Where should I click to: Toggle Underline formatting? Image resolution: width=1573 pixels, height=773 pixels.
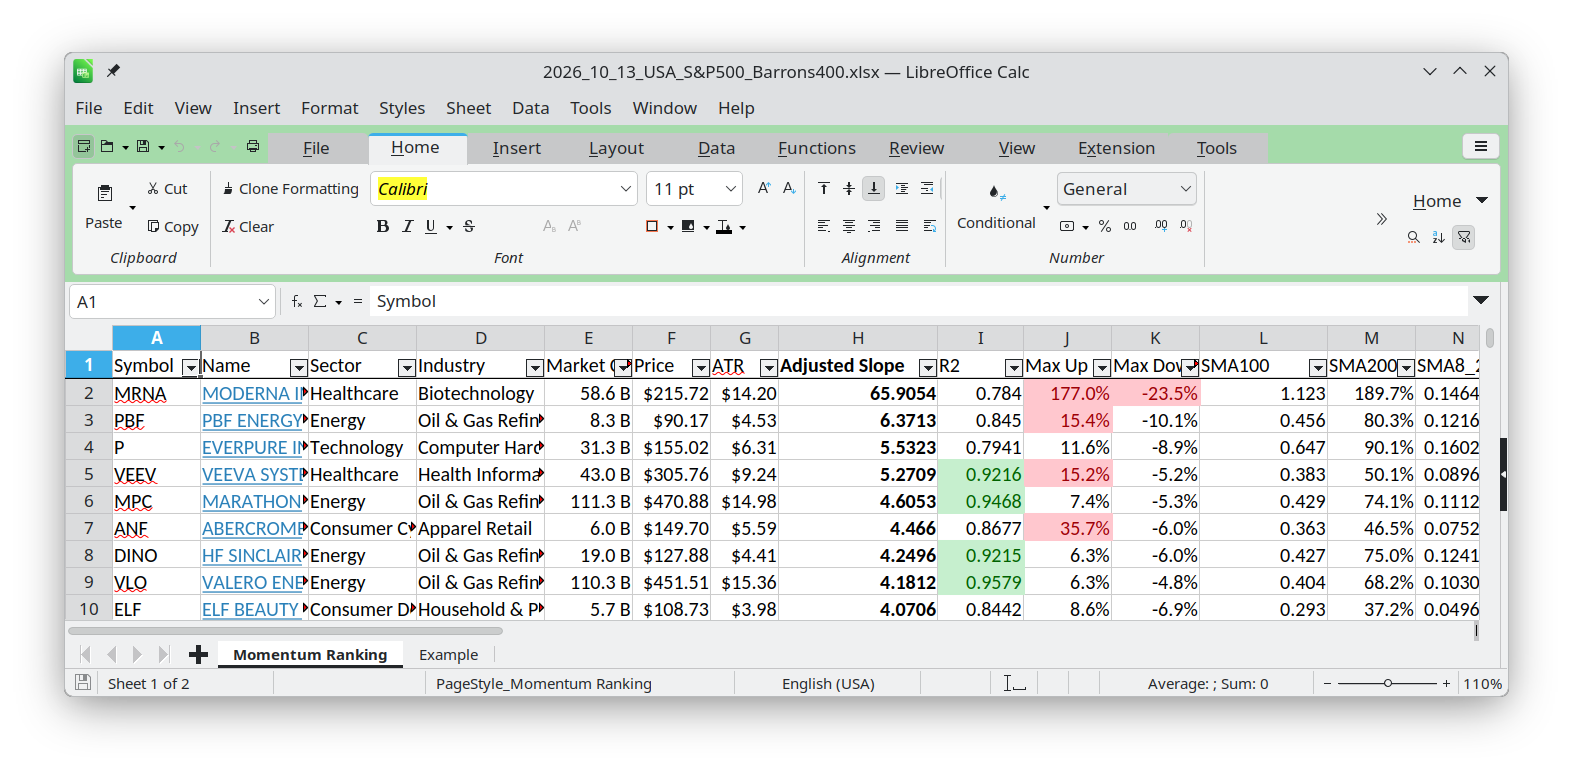[431, 227]
